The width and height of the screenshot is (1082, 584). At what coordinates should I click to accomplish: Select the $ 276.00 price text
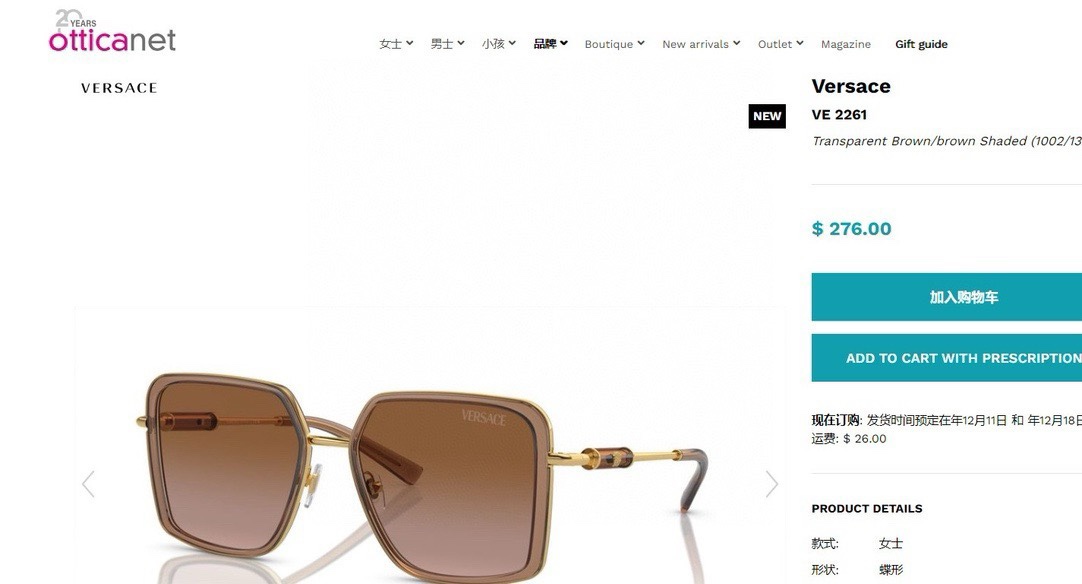tap(852, 228)
